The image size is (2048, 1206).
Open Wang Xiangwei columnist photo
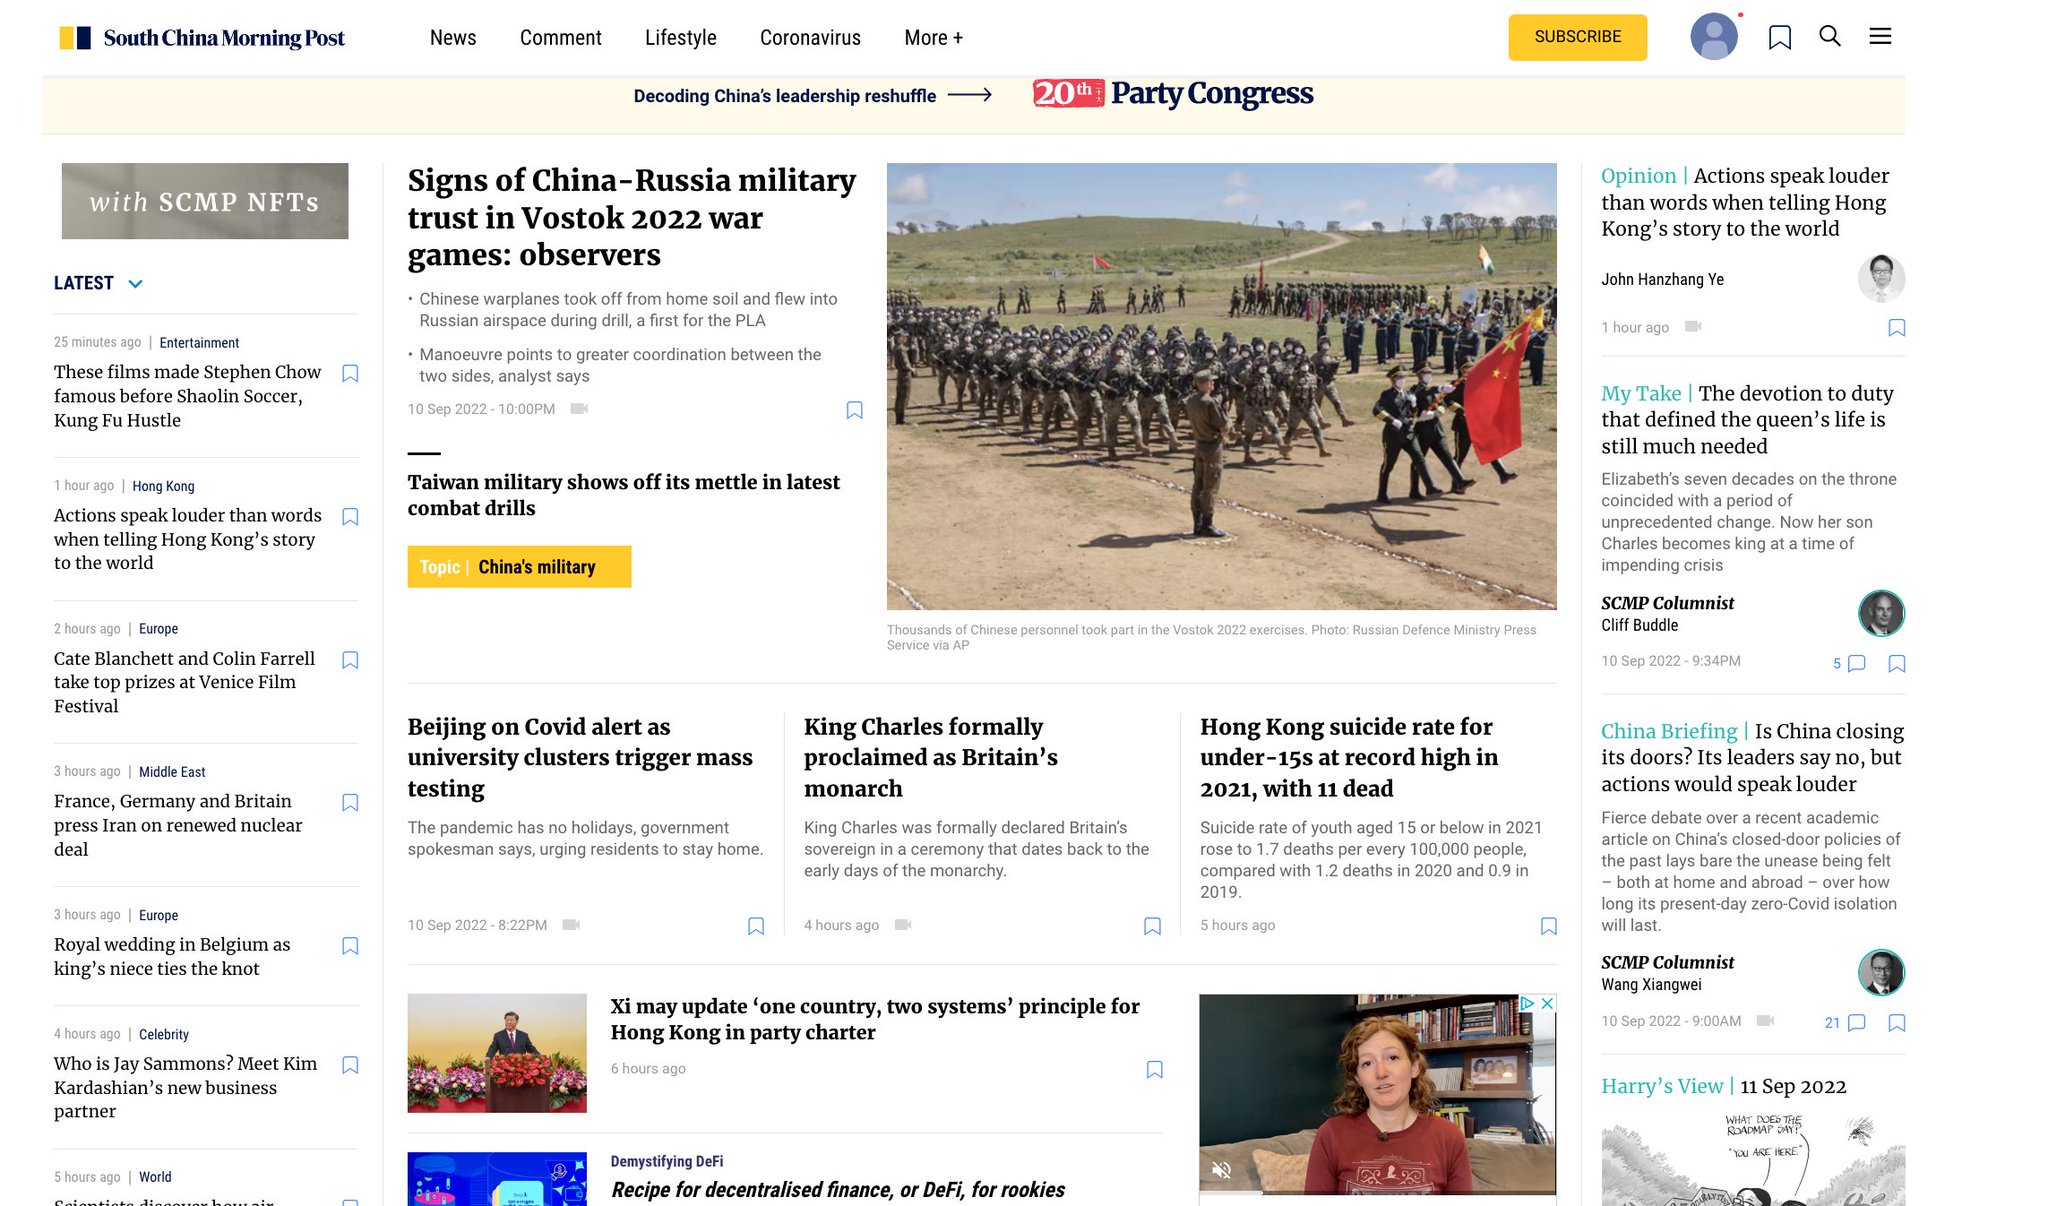pyautogui.click(x=1881, y=972)
